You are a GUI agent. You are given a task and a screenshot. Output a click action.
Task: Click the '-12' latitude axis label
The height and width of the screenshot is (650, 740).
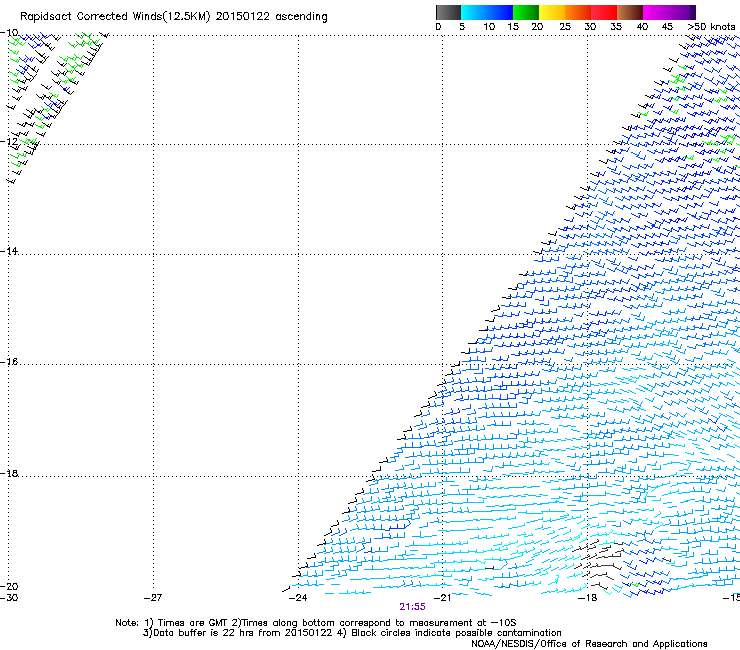click(9, 141)
